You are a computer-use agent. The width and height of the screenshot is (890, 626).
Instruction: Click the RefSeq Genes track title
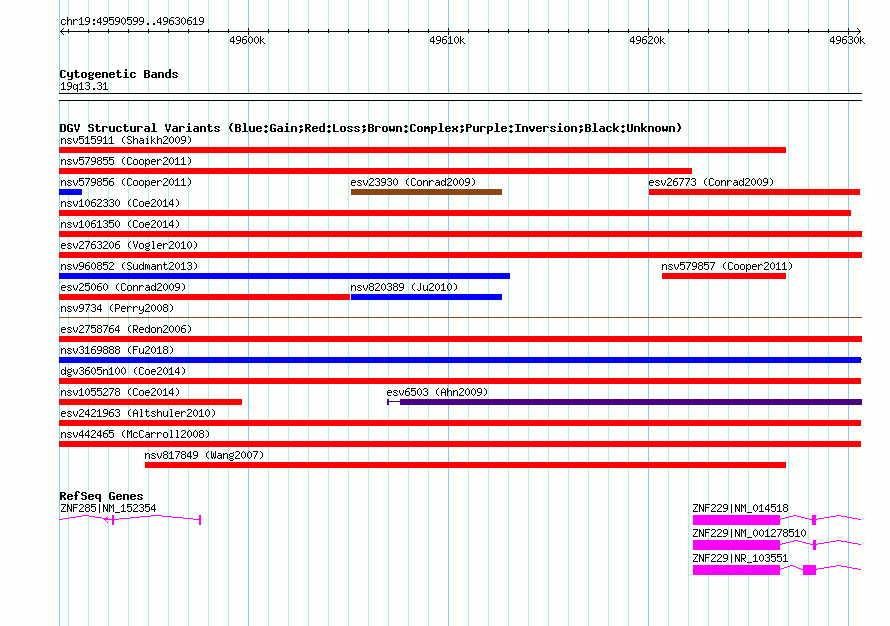(101, 495)
